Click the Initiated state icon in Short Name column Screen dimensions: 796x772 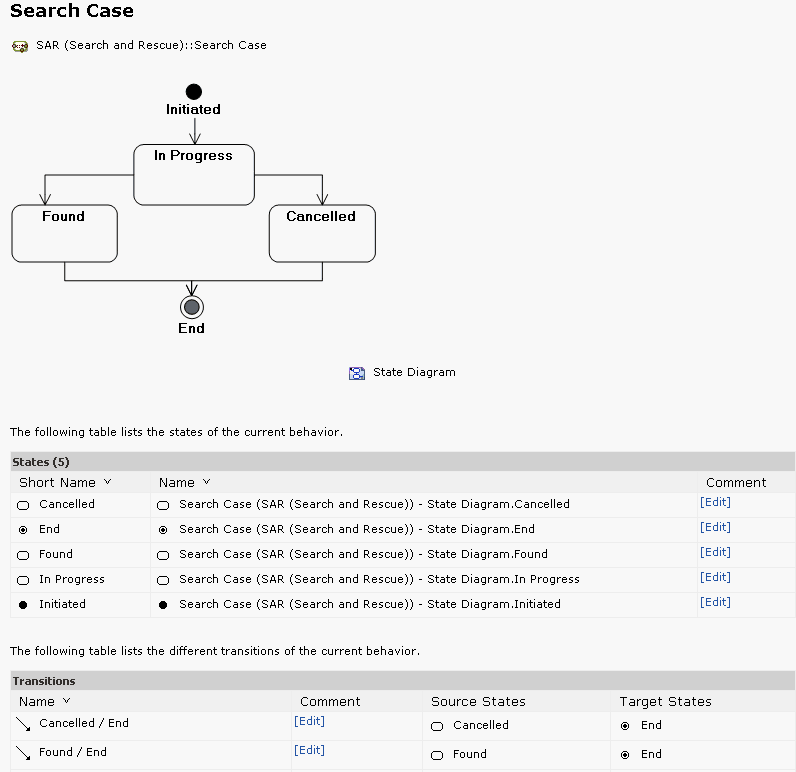(x=23, y=605)
